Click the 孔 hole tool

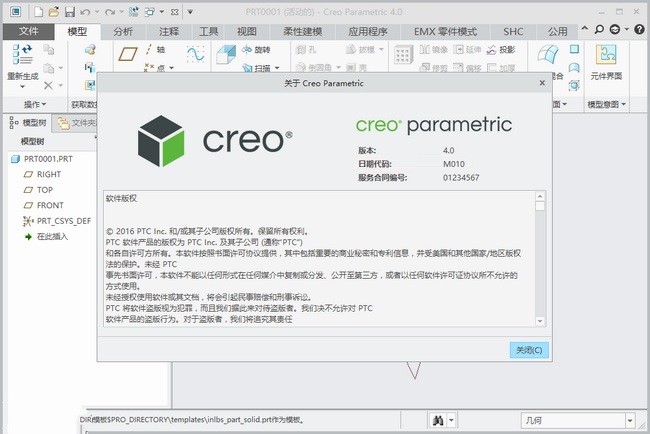coord(306,50)
